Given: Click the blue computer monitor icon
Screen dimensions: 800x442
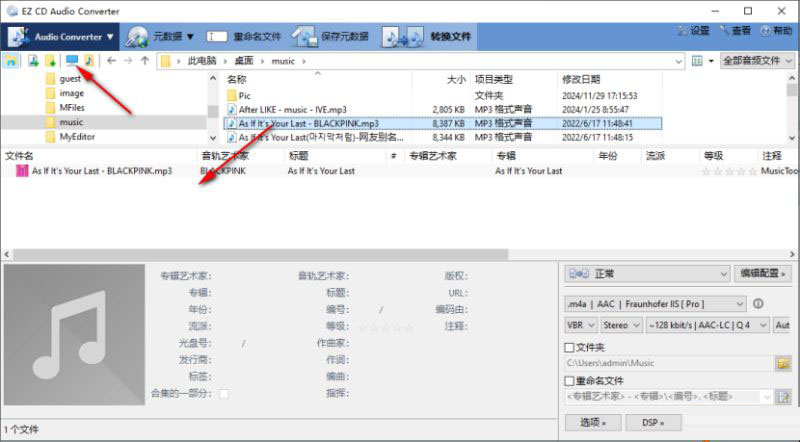Looking at the screenshot, I should 72,61.
